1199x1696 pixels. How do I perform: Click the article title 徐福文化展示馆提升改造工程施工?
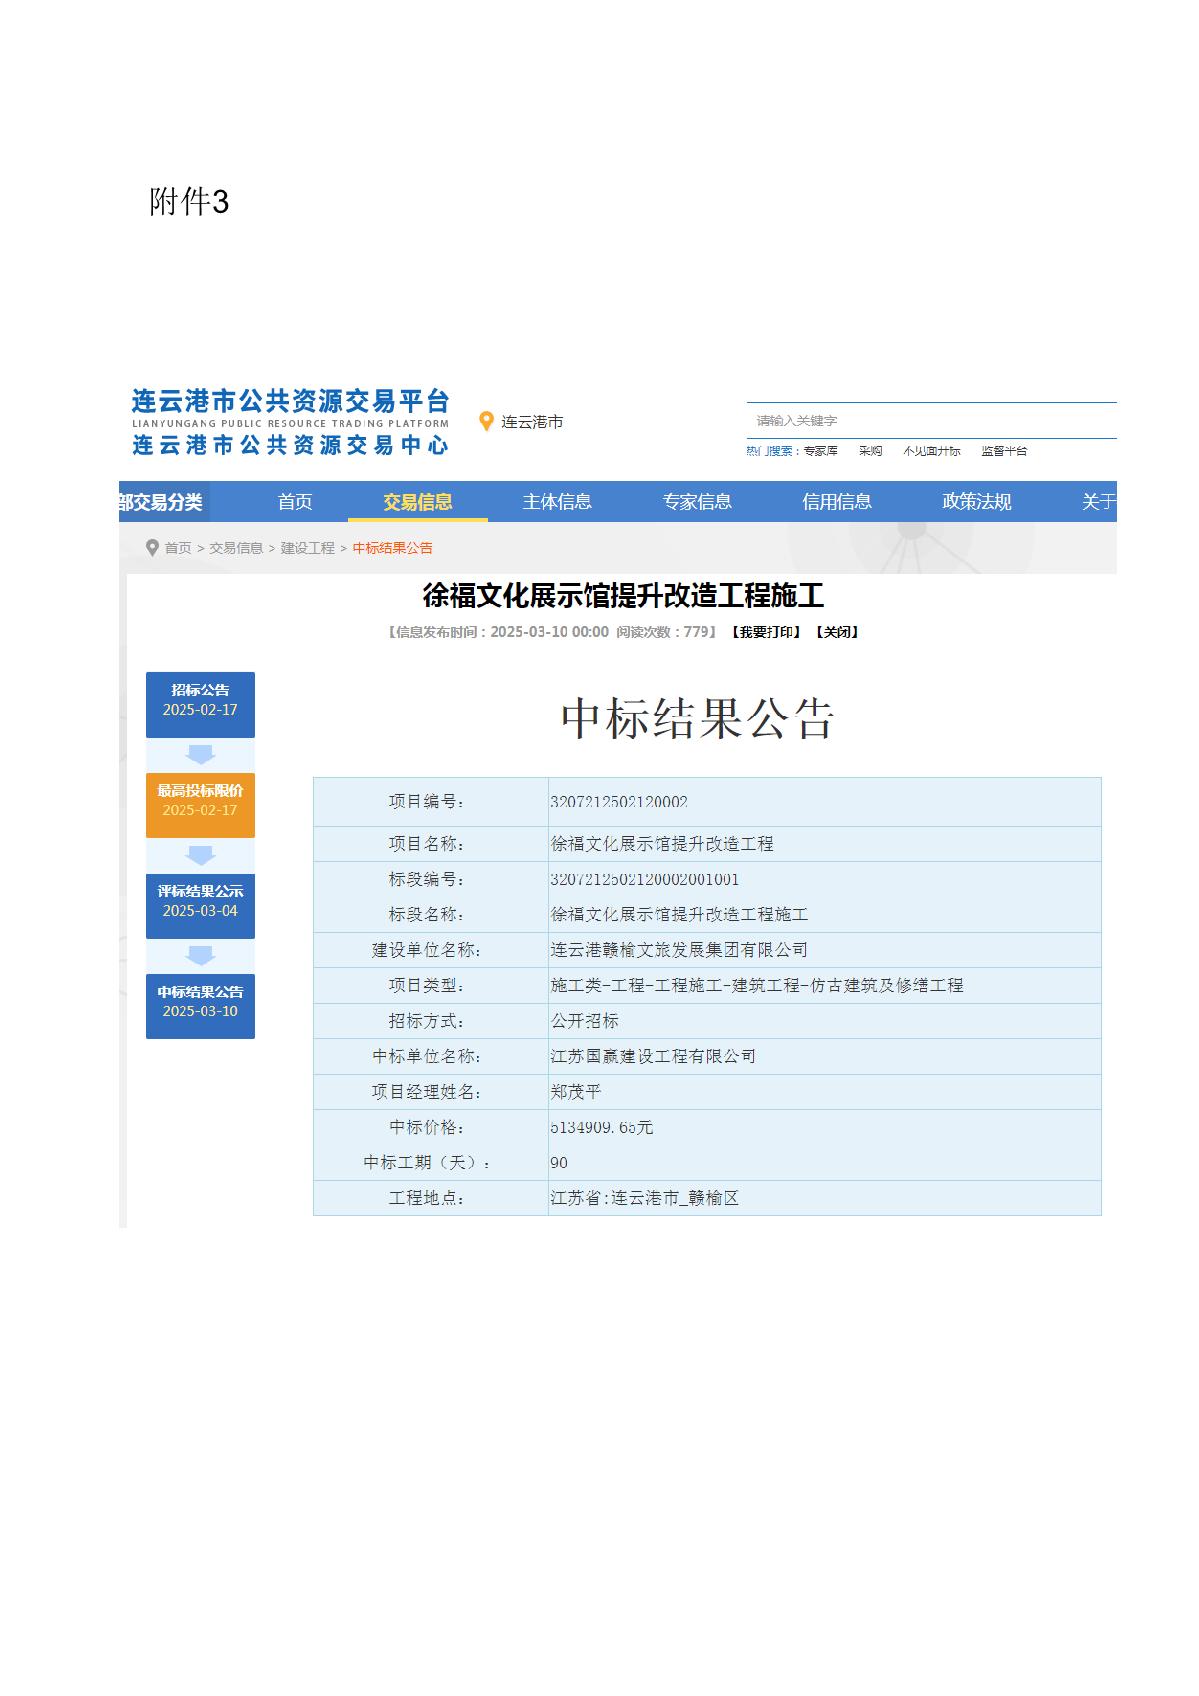(623, 597)
